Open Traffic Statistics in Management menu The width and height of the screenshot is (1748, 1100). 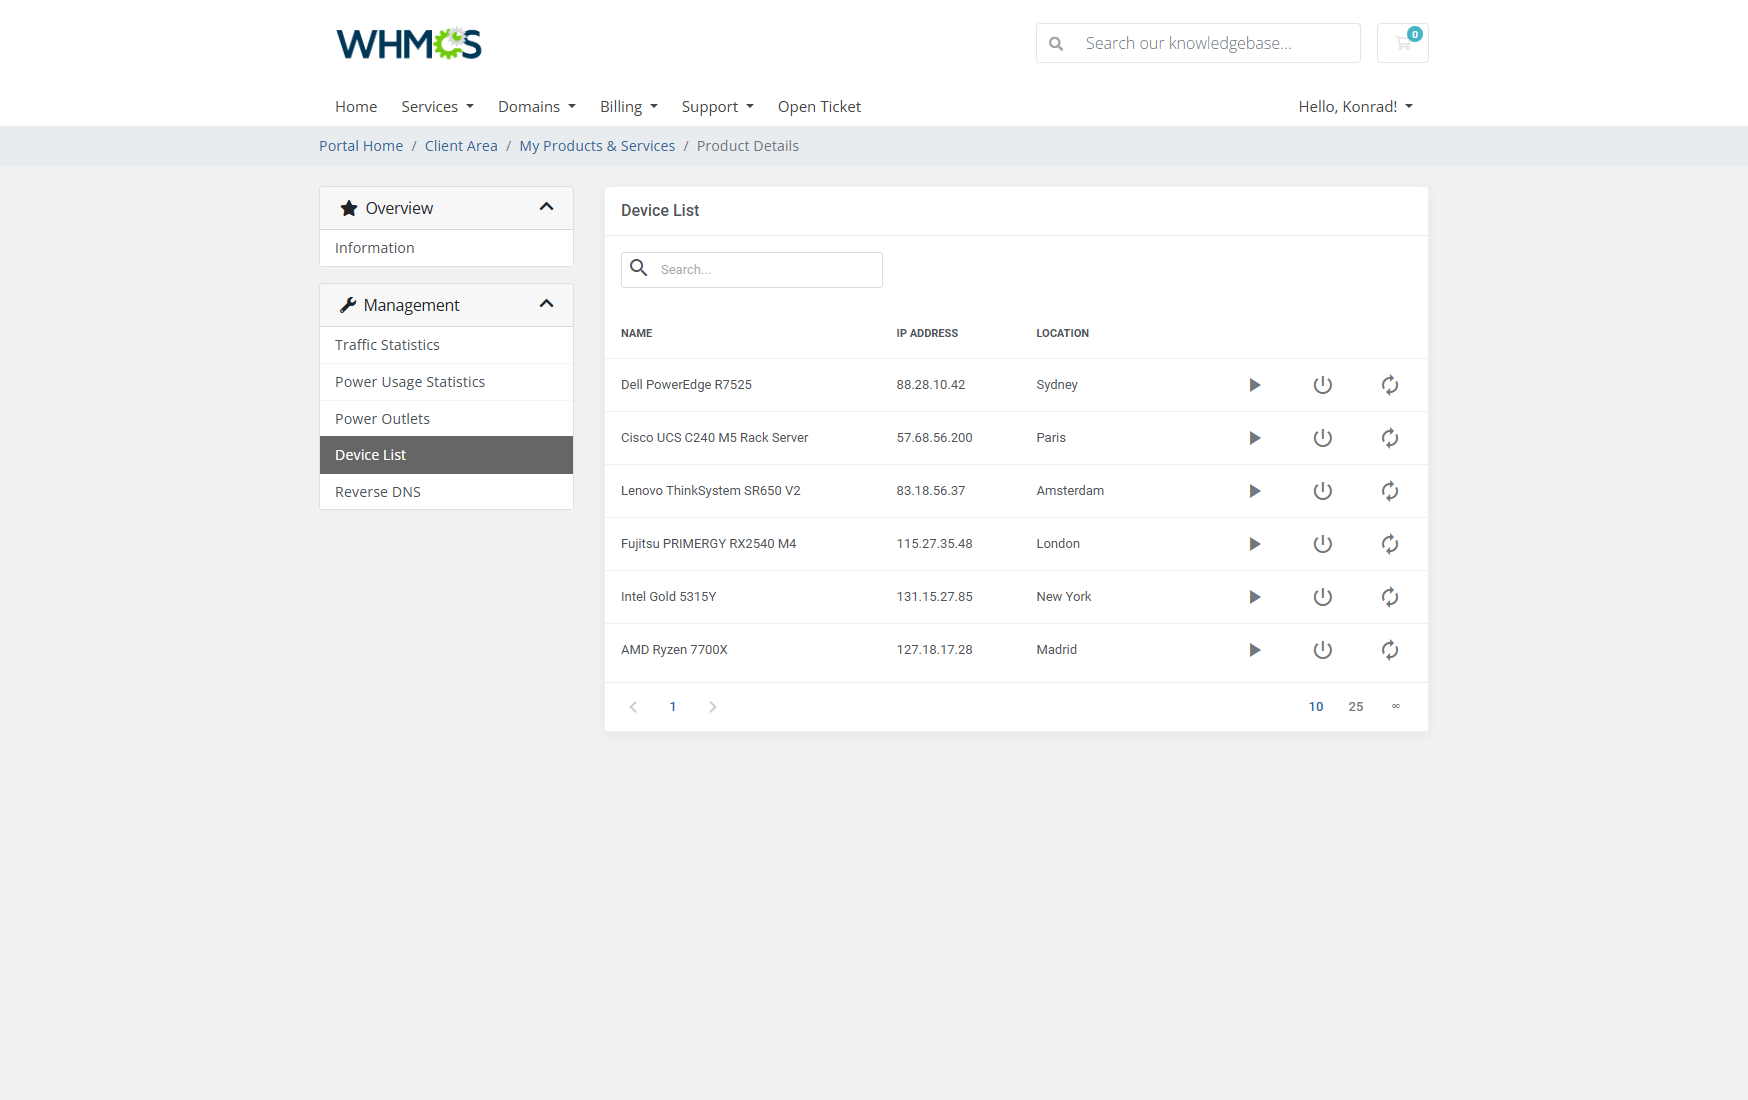coord(446,345)
